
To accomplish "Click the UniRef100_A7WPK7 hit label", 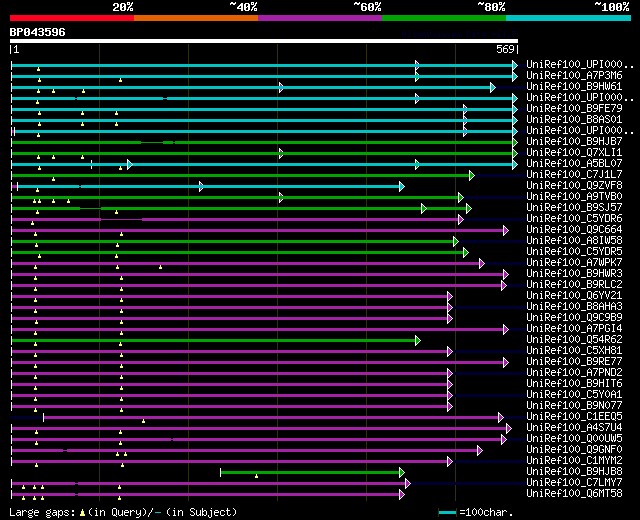I will [x=574, y=263].
